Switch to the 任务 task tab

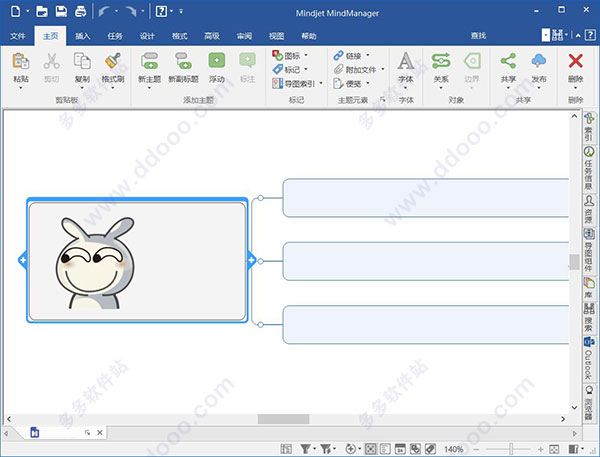(x=115, y=36)
